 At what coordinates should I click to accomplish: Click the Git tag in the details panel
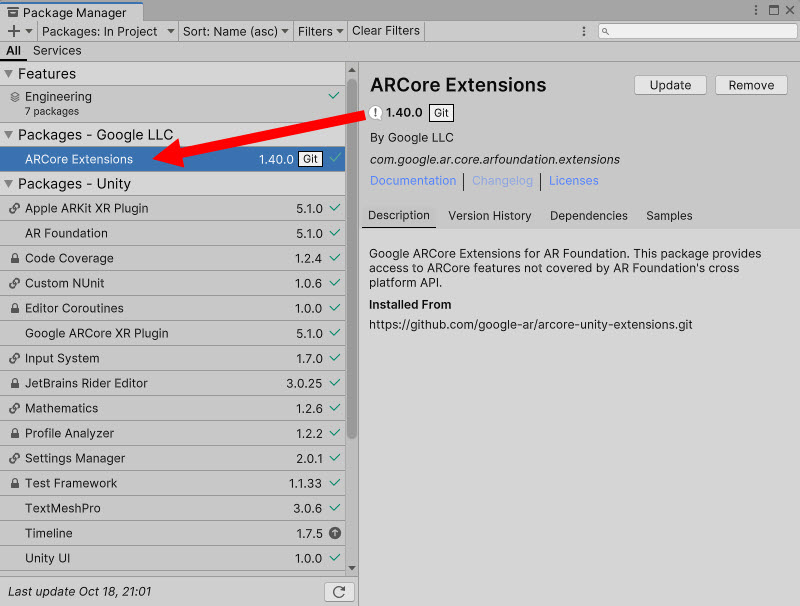click(x=441, y=113)
